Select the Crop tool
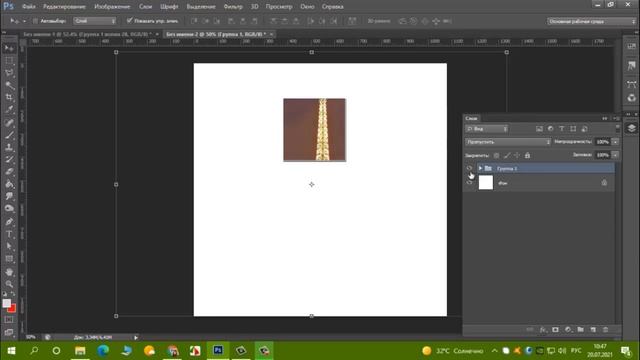This screenshot has height=360, width=640. click(x=9, y=98)
